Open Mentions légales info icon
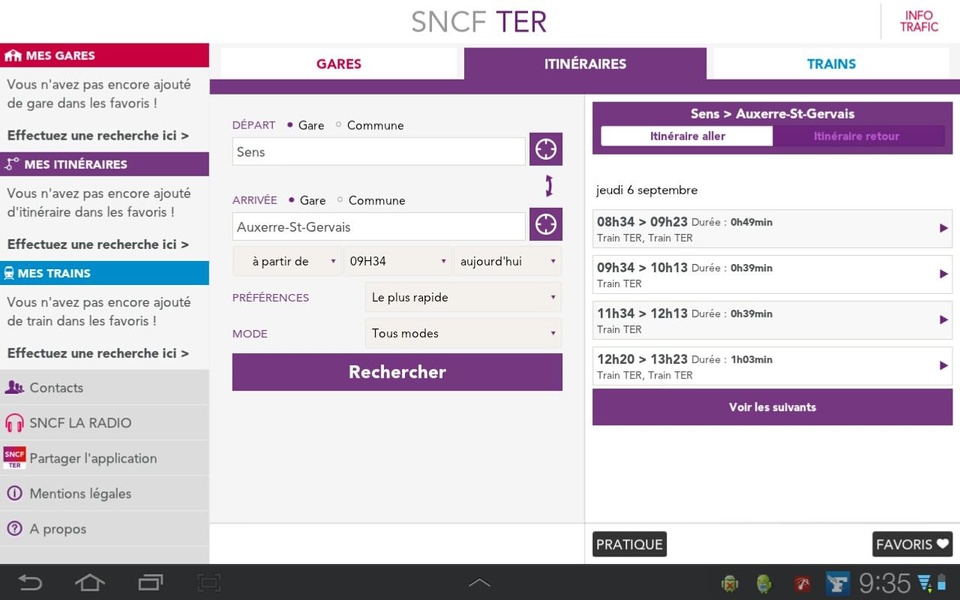Screen dimensions: 960x600 [15, 493]
